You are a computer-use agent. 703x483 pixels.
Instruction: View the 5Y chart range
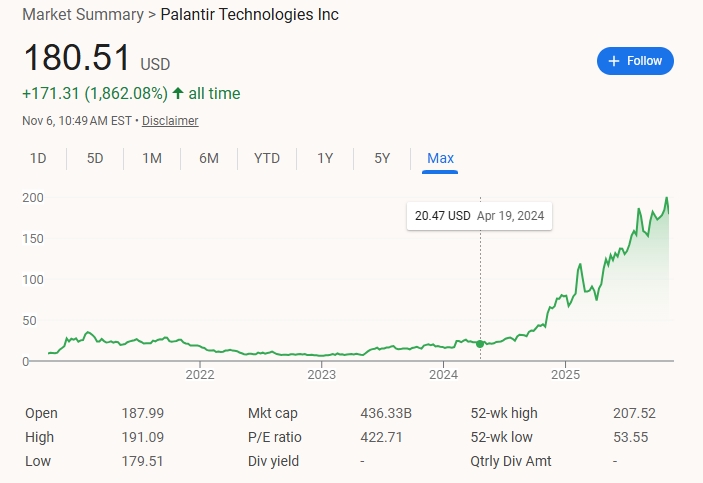point(382,158)
